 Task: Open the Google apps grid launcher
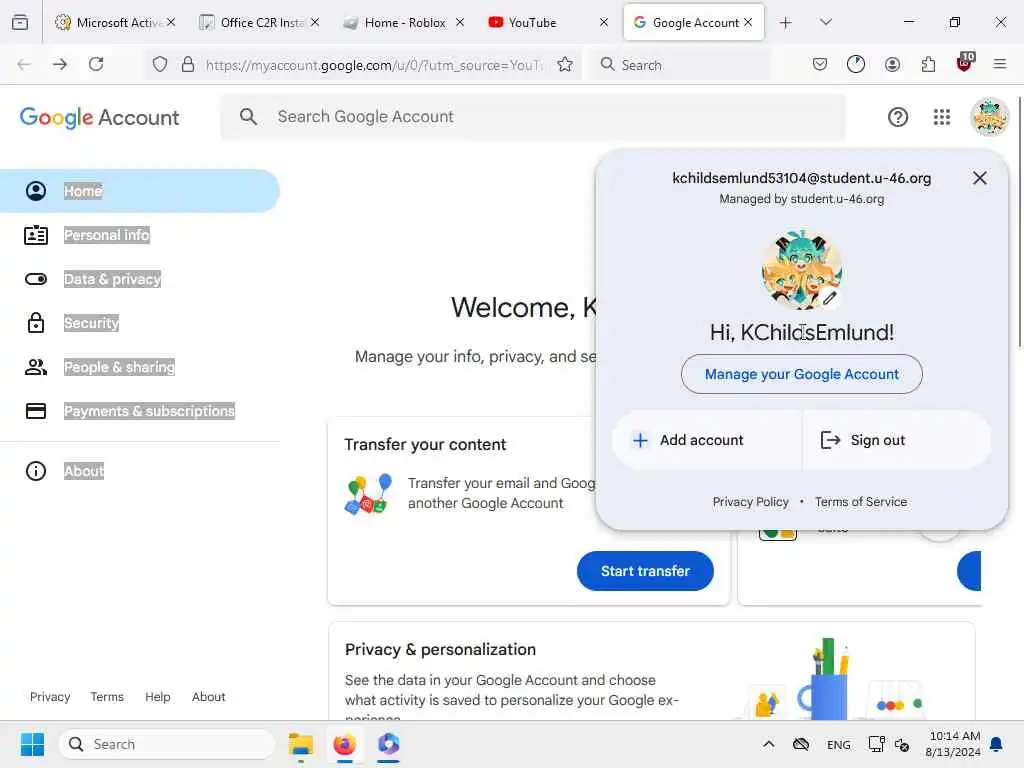(942, 117)
